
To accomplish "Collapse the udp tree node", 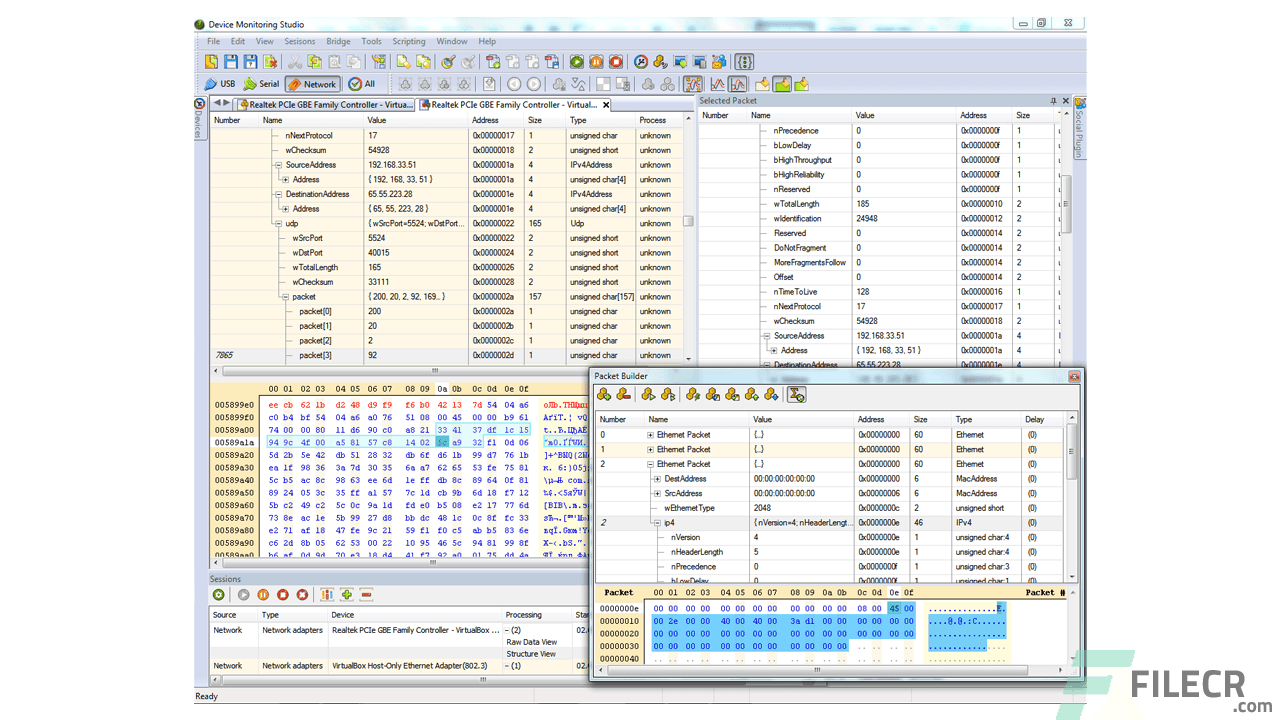I will click(x=278, y=223).
